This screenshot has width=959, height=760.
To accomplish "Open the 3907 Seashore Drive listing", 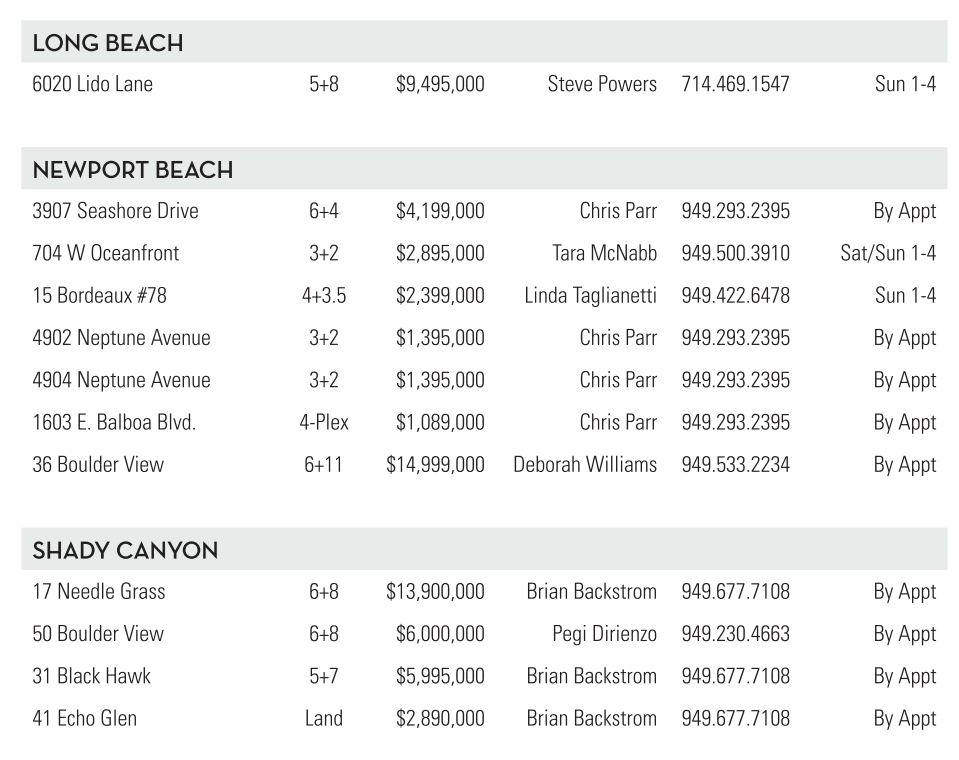I will click(x=115, y=211).
